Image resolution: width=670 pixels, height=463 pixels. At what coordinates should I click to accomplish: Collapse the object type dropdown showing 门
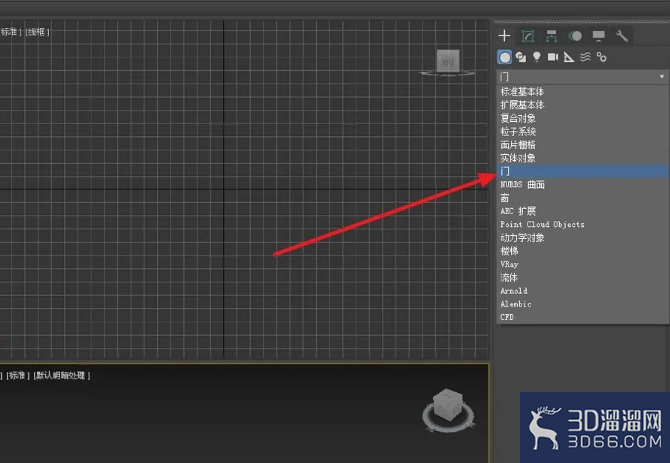[582, 77]
